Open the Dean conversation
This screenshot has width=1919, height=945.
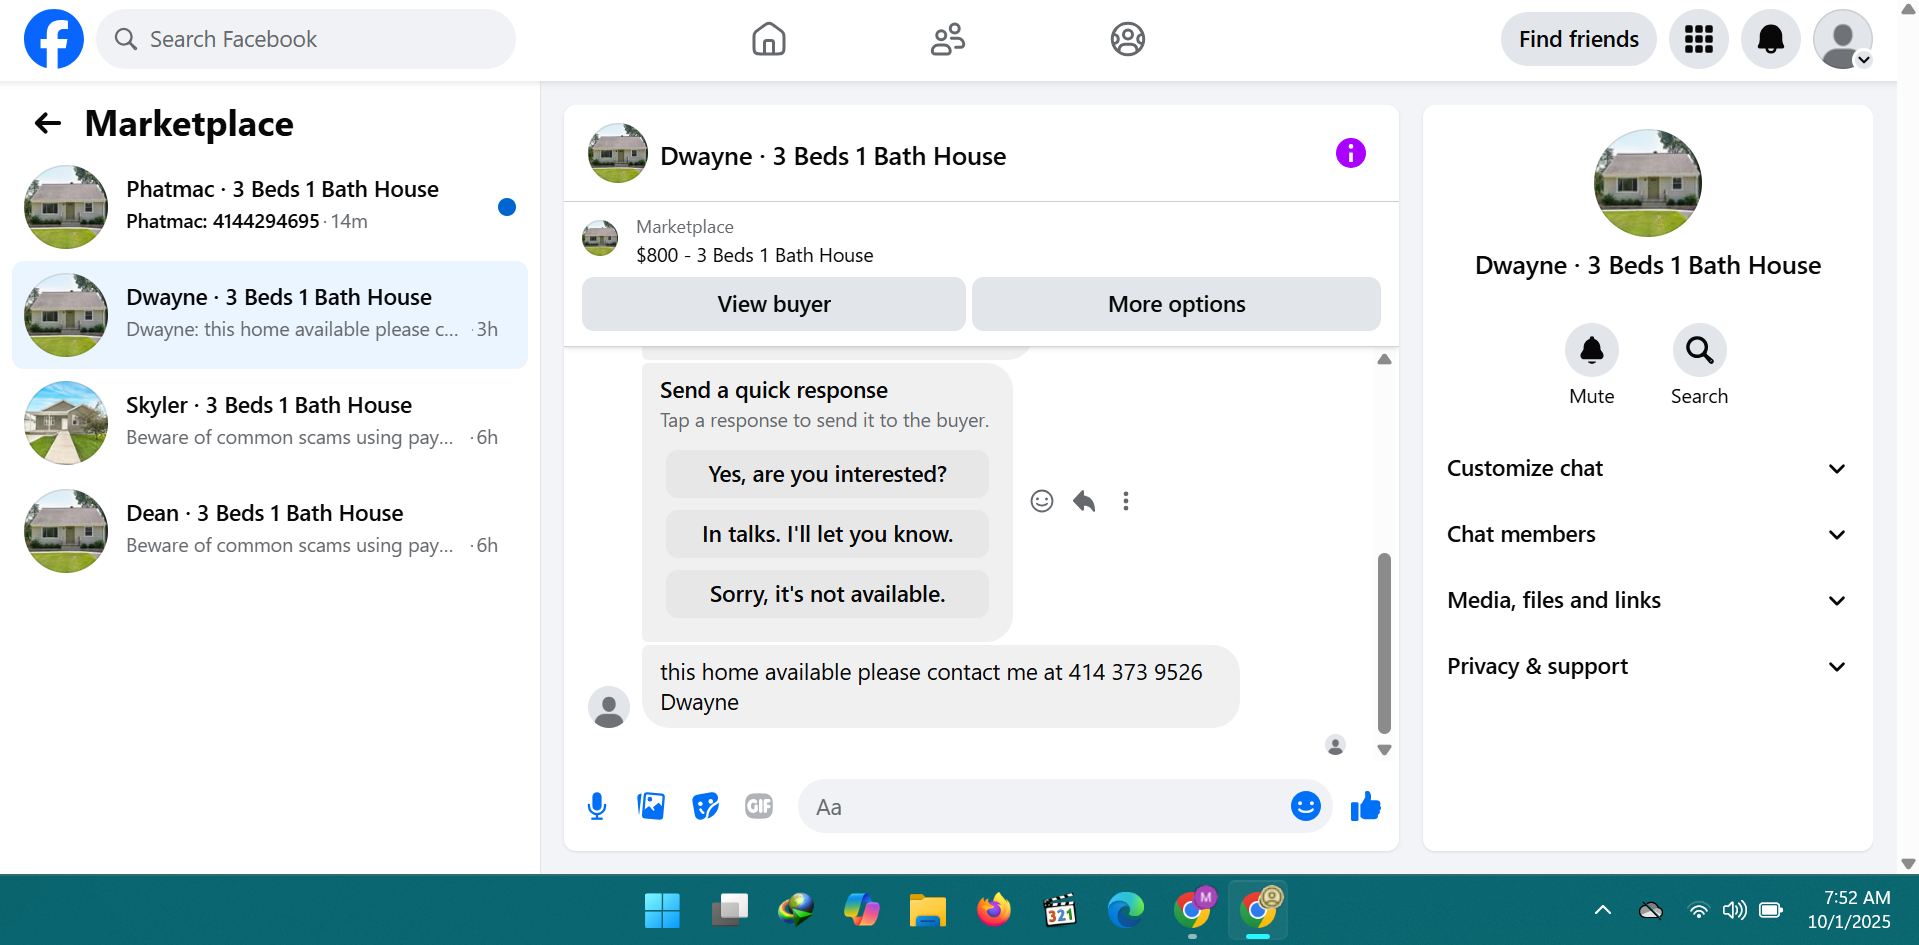(x=270, y=531)
